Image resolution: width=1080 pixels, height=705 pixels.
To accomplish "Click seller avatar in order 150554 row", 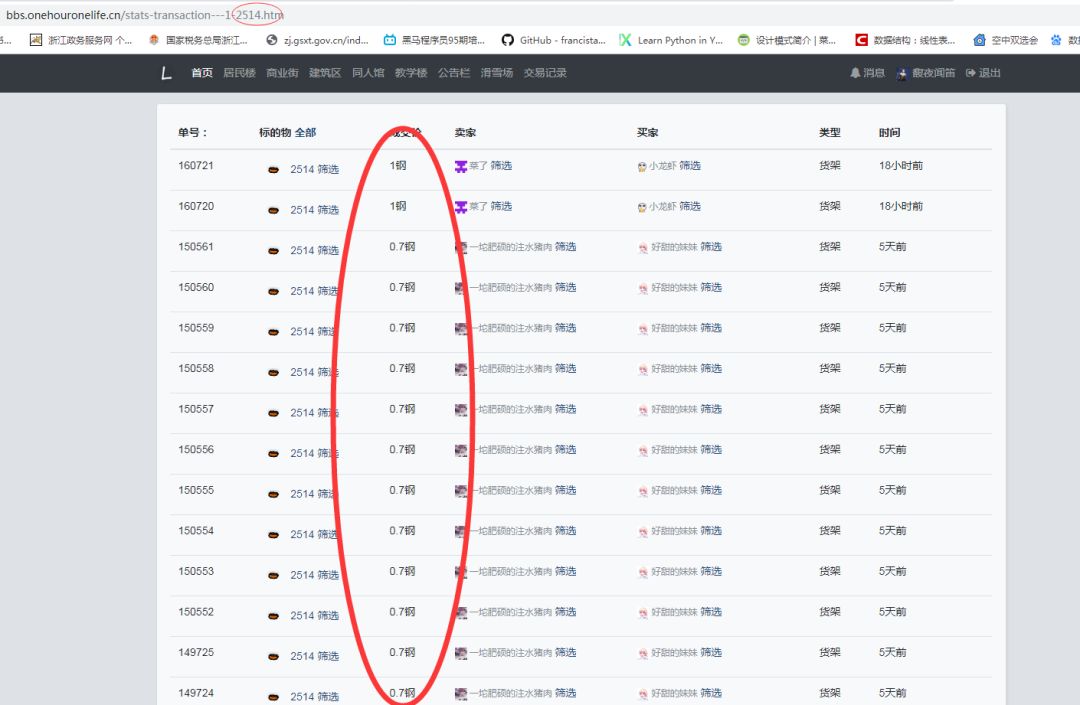I will [x=461, y=532].
